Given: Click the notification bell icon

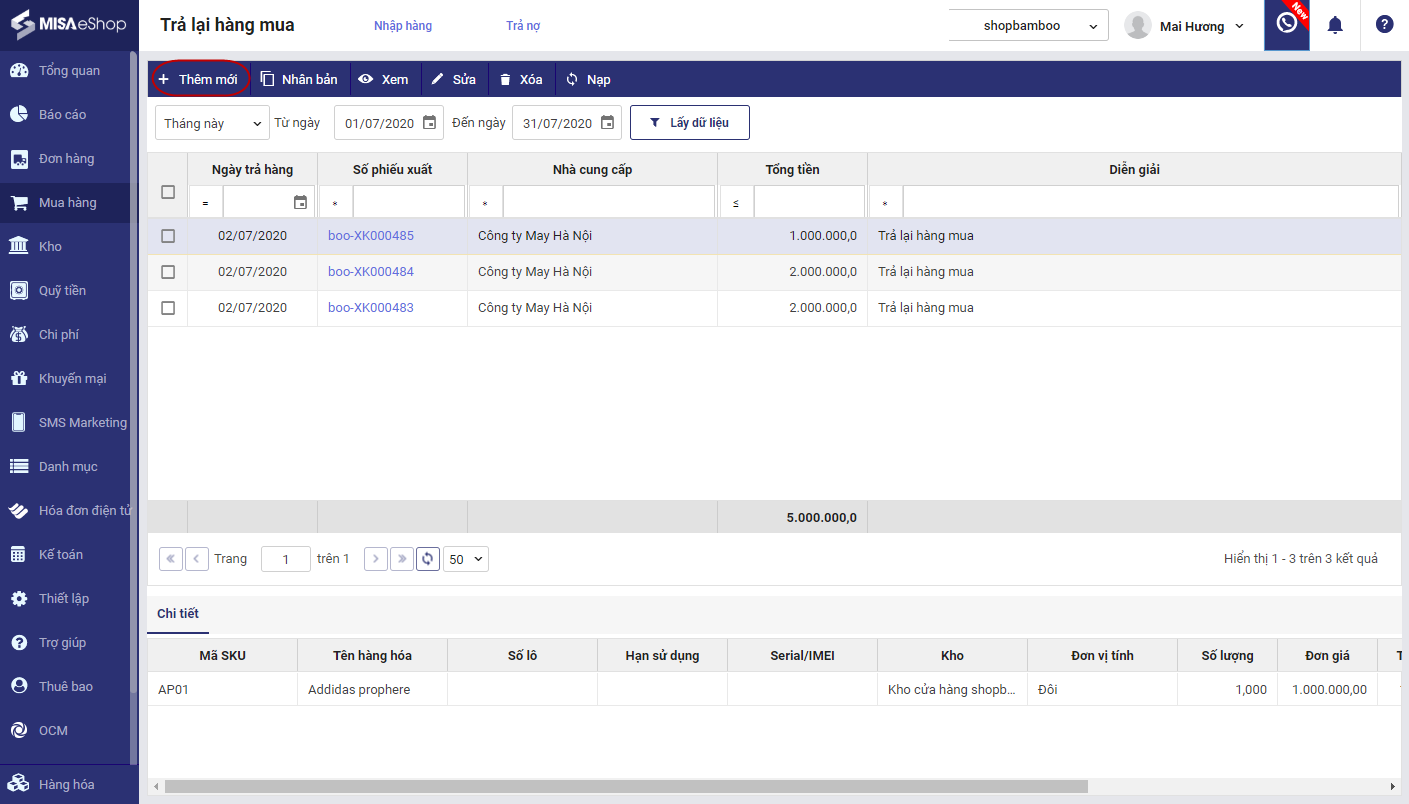Looking at the screenshot, I should tap(1334, 26).
